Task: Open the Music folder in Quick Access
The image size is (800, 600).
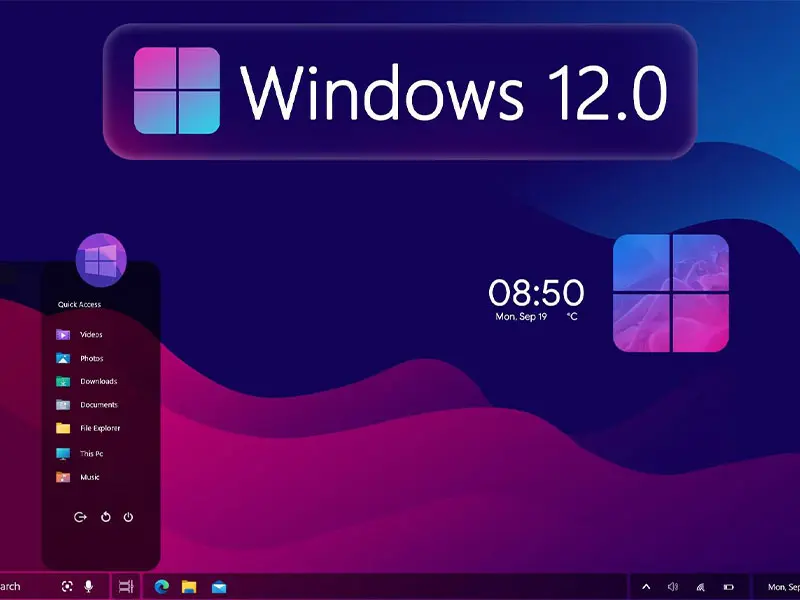Action: [x=78, y=477]
